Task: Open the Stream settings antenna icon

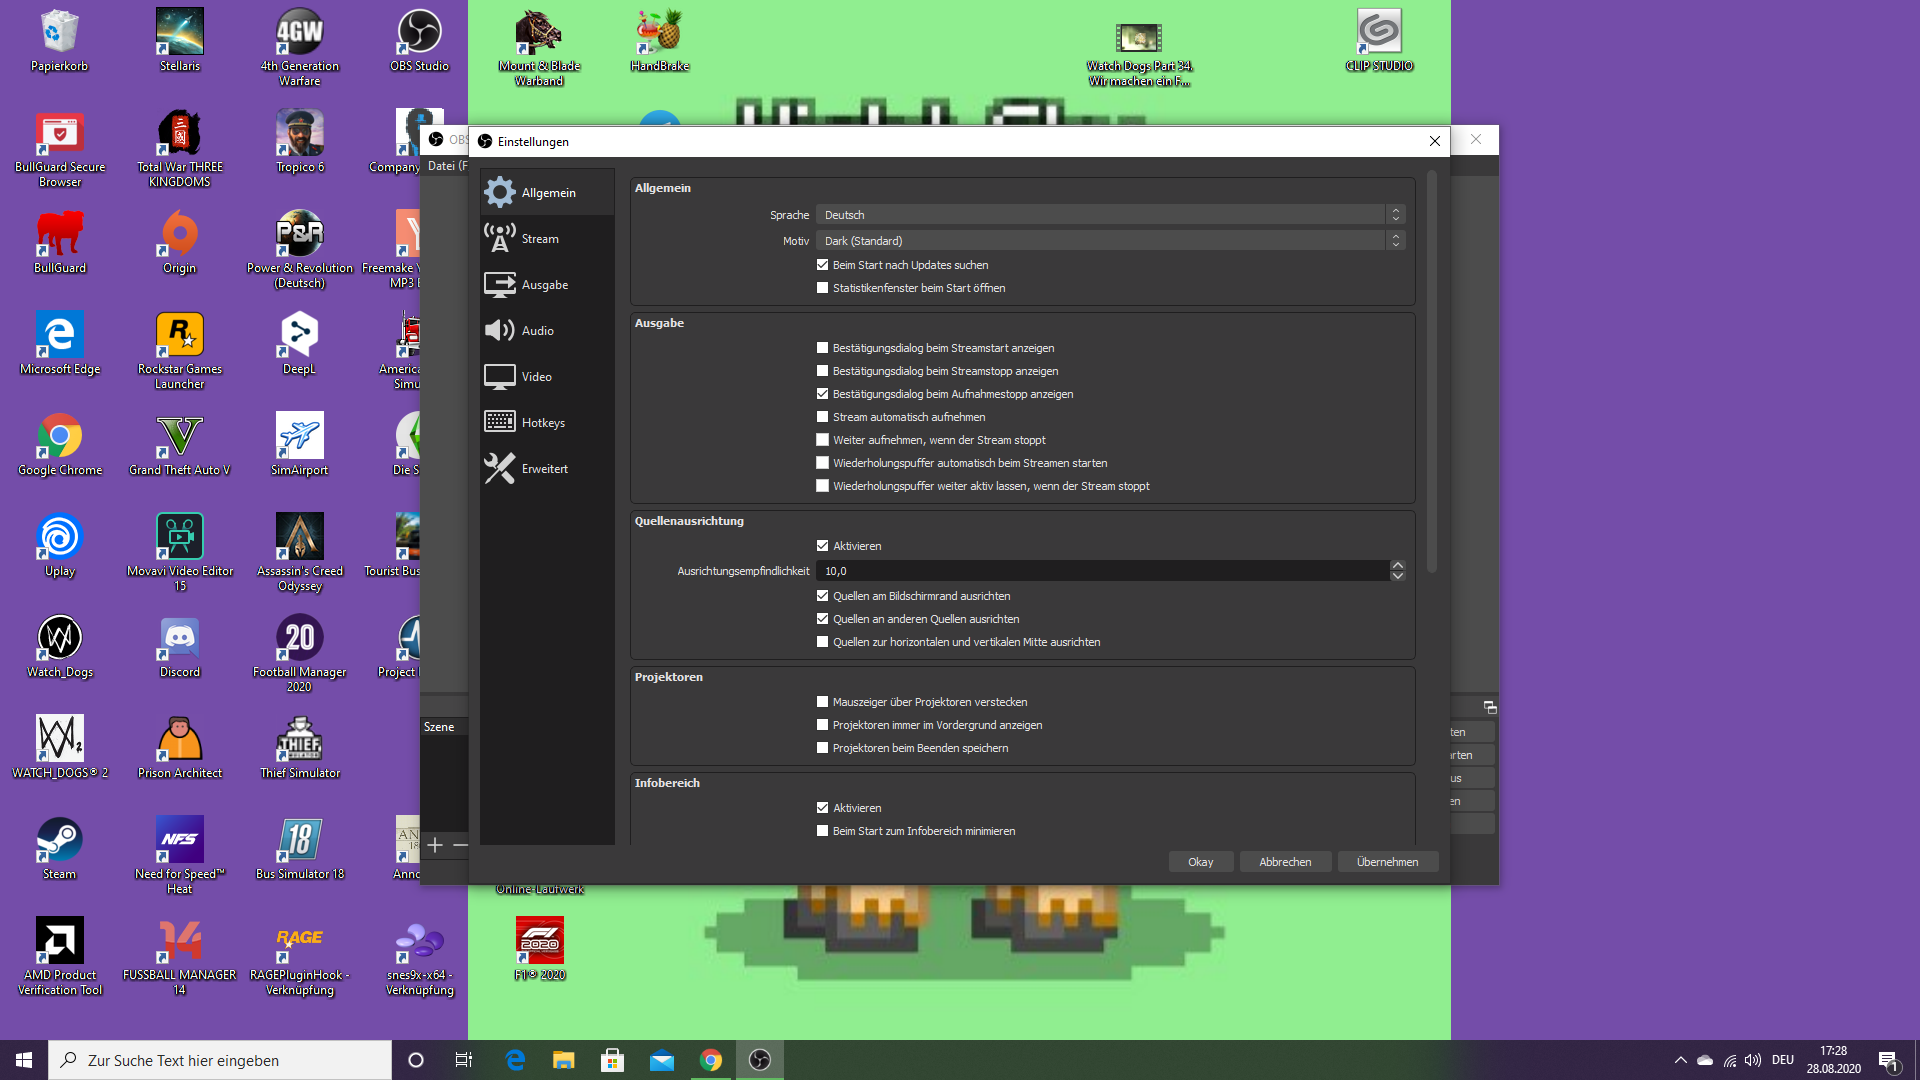Action: pyautogui.click(x=499, y=238)
